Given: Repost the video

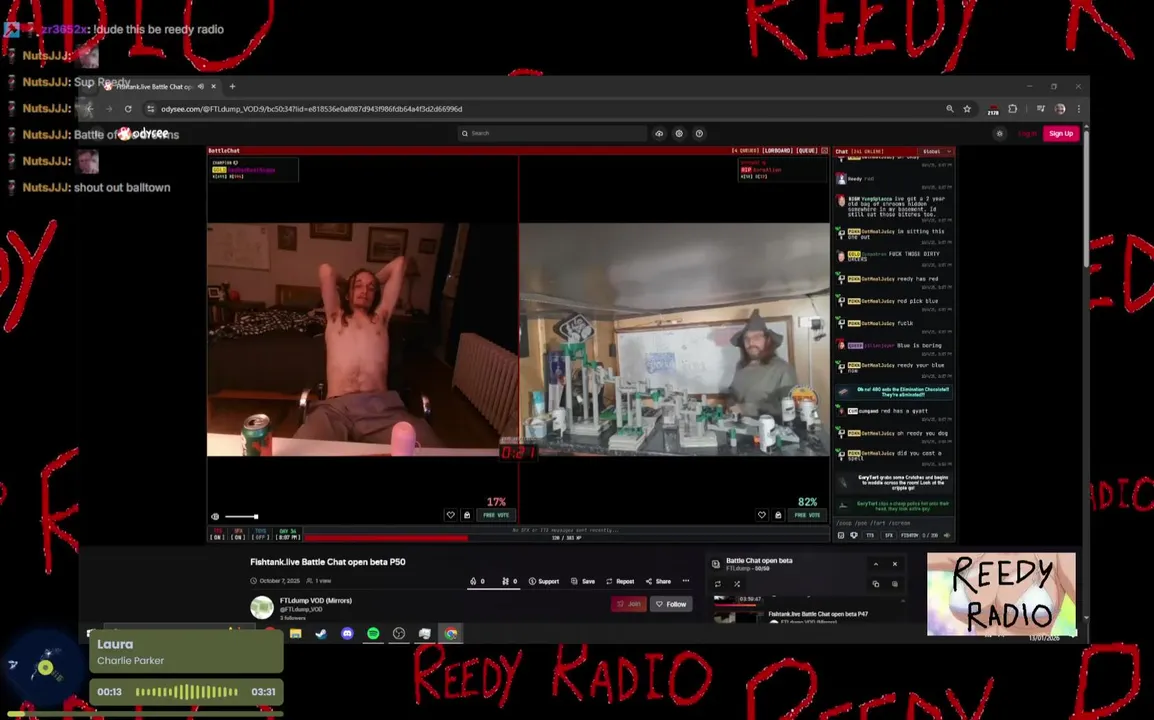Looking at the screenshot, I should (x=620, y=581).
